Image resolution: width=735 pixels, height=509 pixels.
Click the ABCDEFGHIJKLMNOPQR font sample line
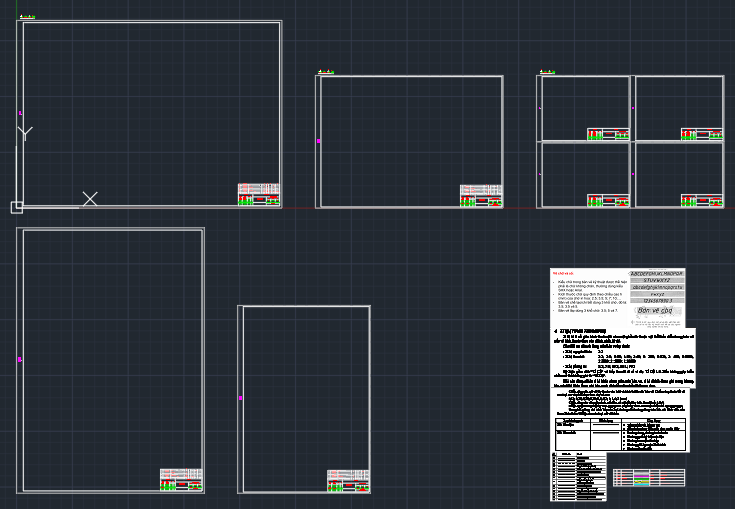(x=657, y=273)
